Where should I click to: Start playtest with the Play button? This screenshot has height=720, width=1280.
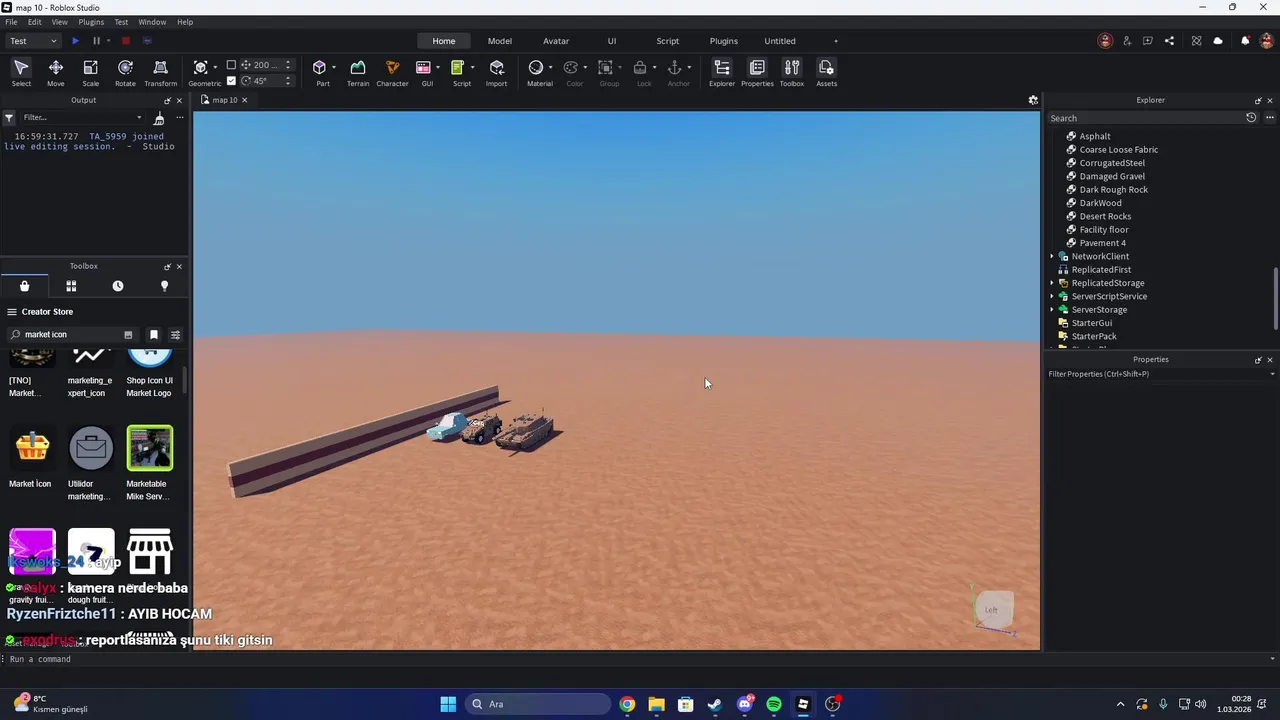pos(75,41)
